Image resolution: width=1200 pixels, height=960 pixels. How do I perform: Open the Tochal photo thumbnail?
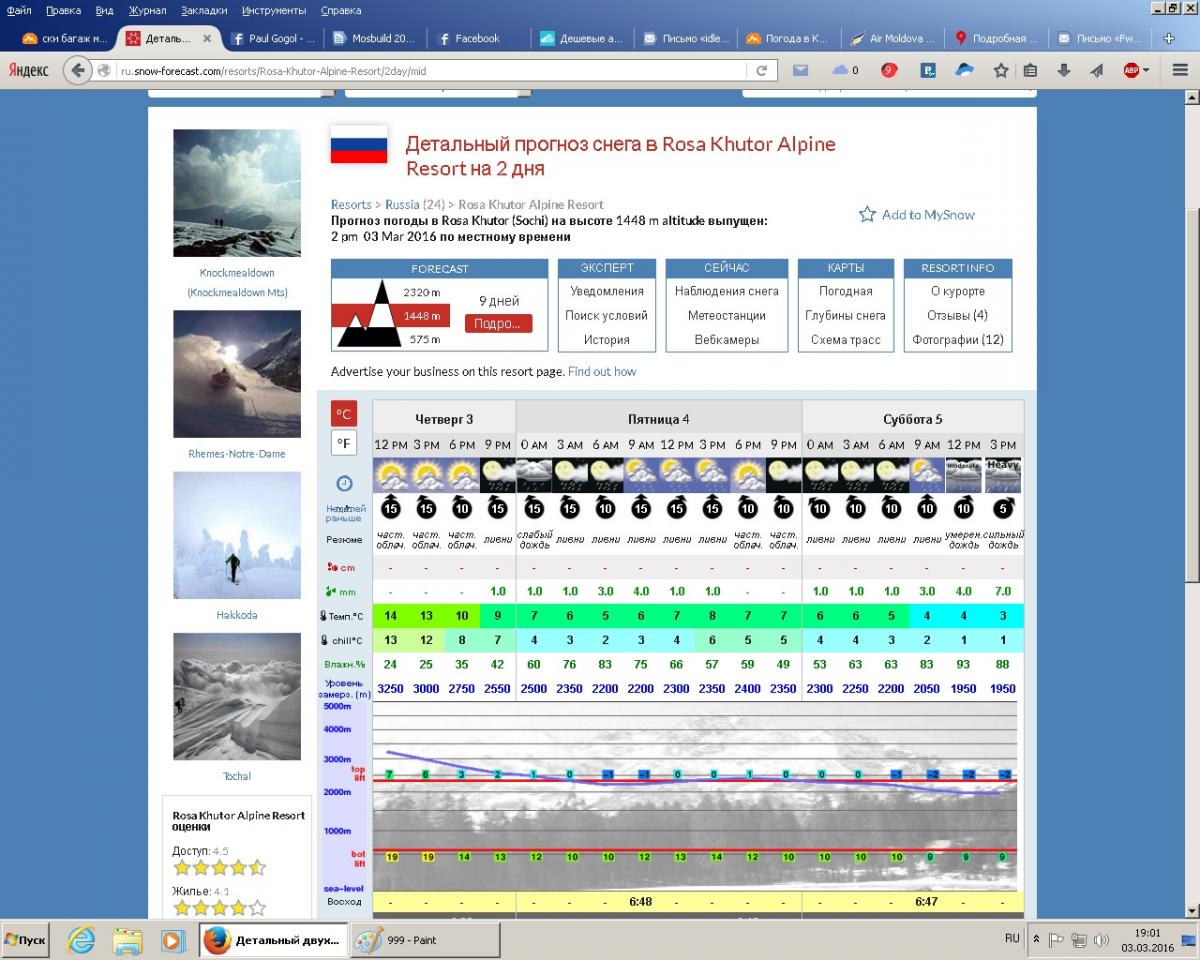237,696
